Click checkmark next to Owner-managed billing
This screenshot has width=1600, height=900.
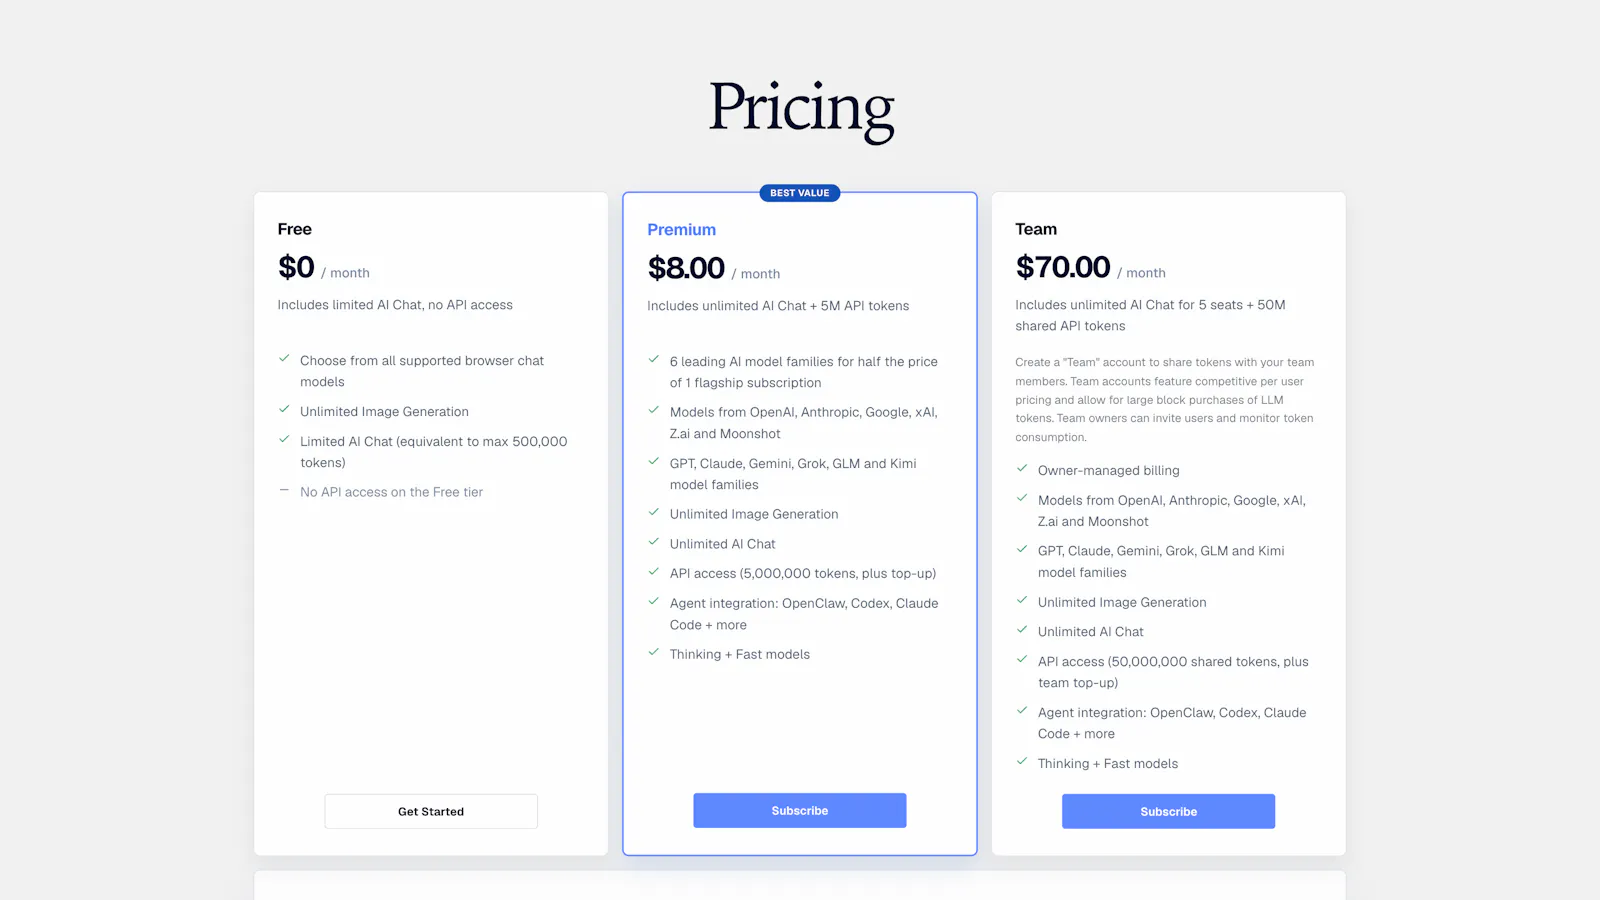(1022, 468)
